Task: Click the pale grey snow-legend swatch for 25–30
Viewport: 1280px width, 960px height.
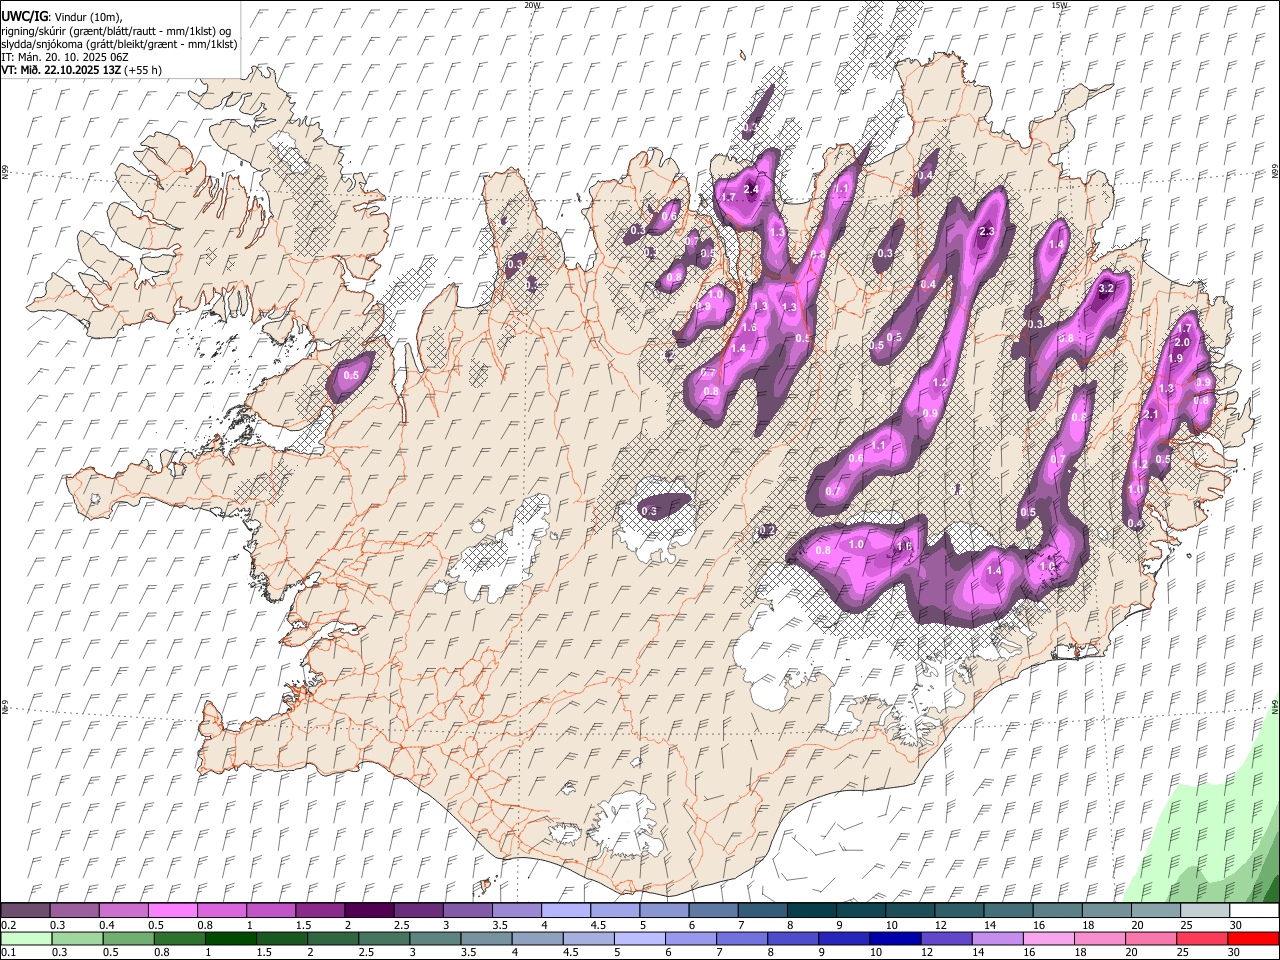Action: coord(1205,911)
